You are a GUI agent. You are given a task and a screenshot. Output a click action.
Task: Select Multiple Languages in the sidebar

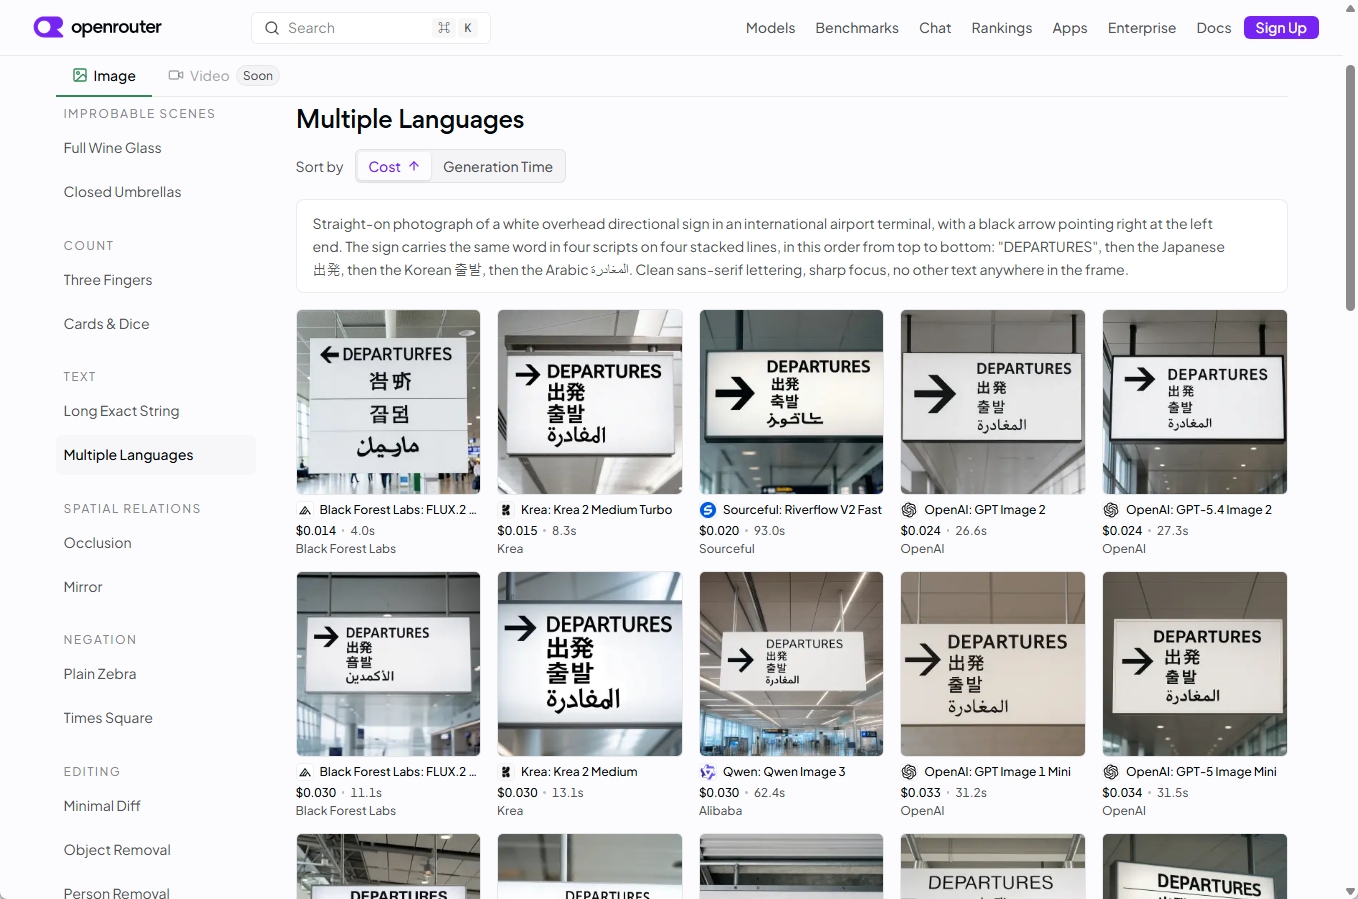(156, 455)
